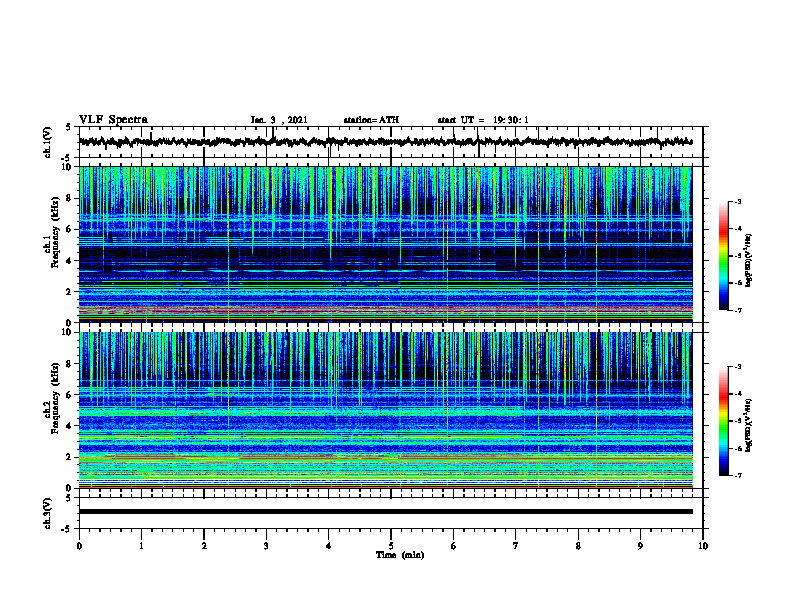Click the "station=ATH" header label
Image resolution: width=792 pixels, height=612 pixels.
point(371,120)
